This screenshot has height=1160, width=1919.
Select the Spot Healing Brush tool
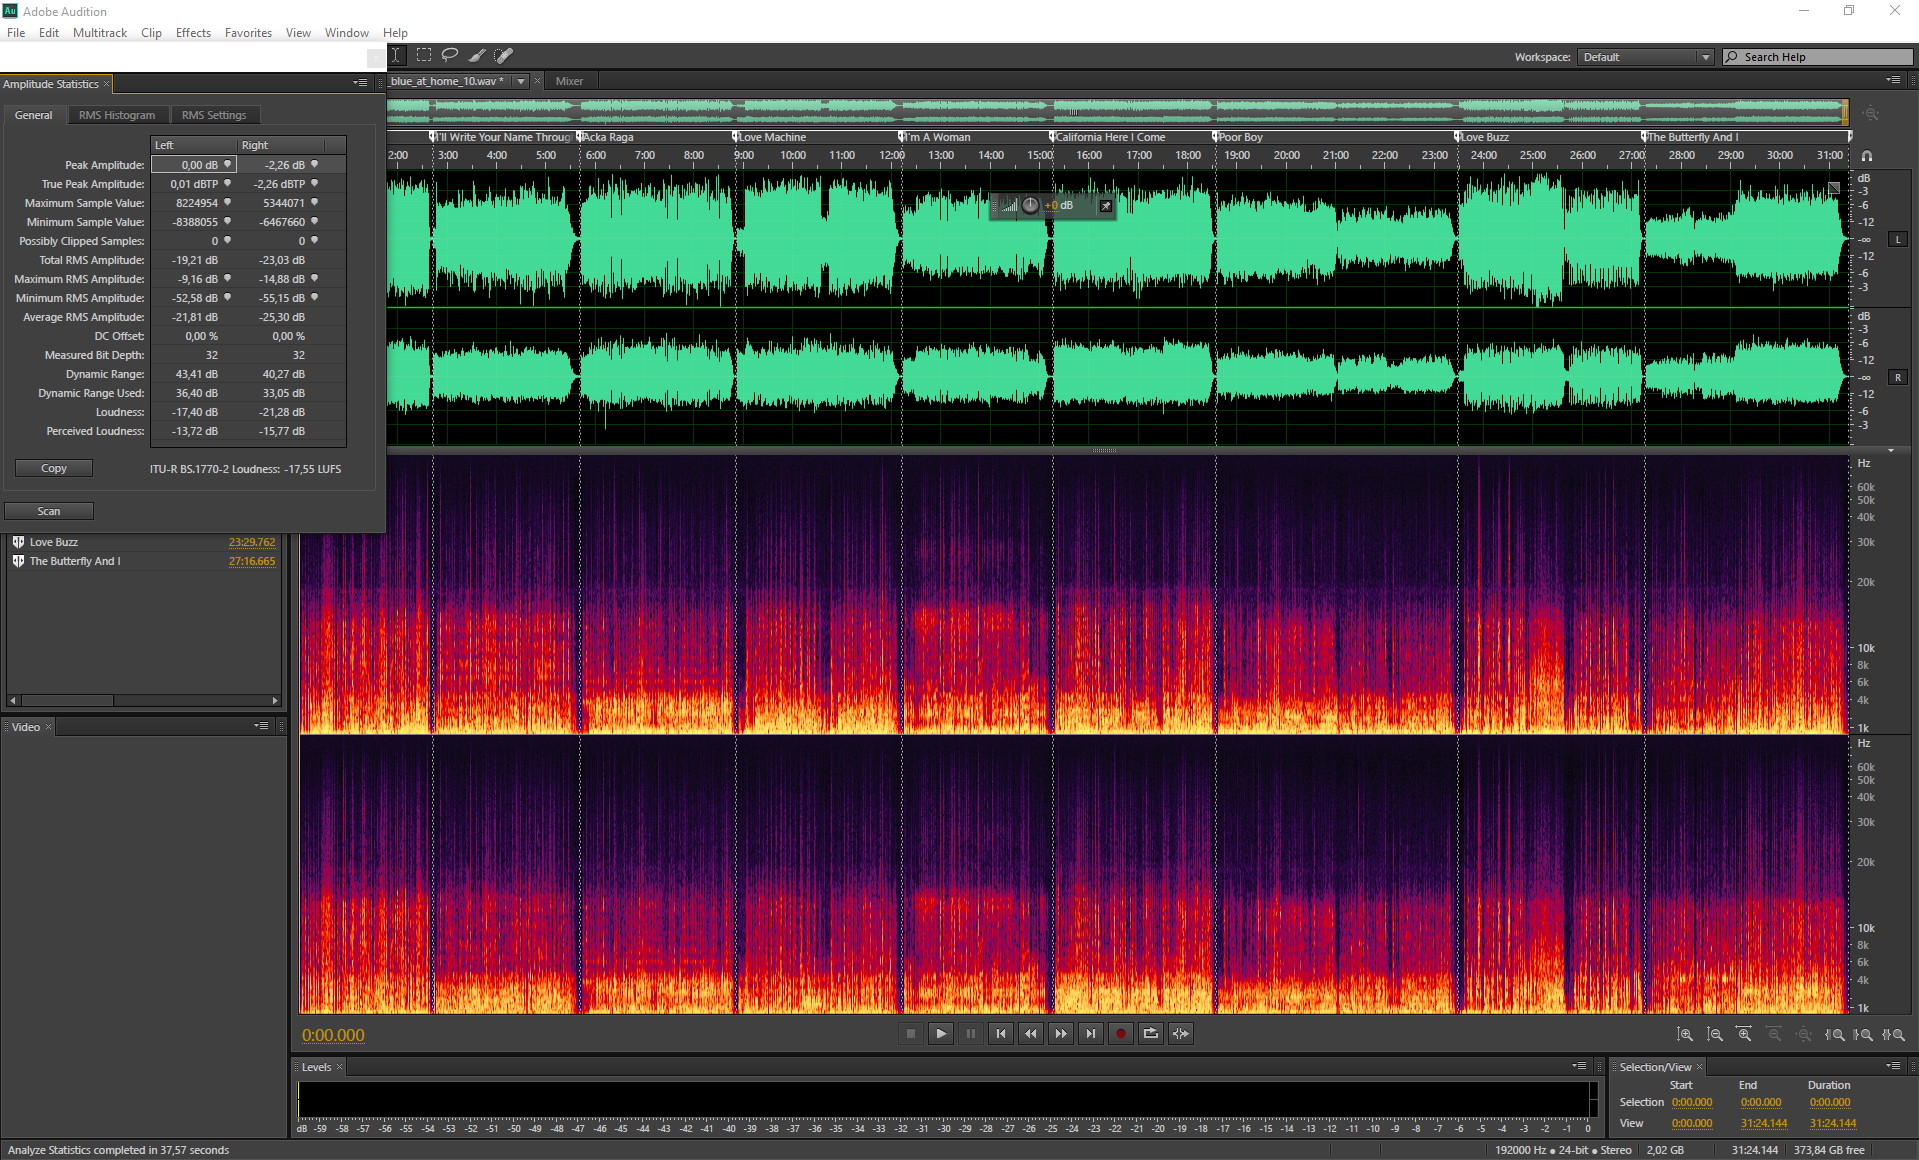coord(504,56)
